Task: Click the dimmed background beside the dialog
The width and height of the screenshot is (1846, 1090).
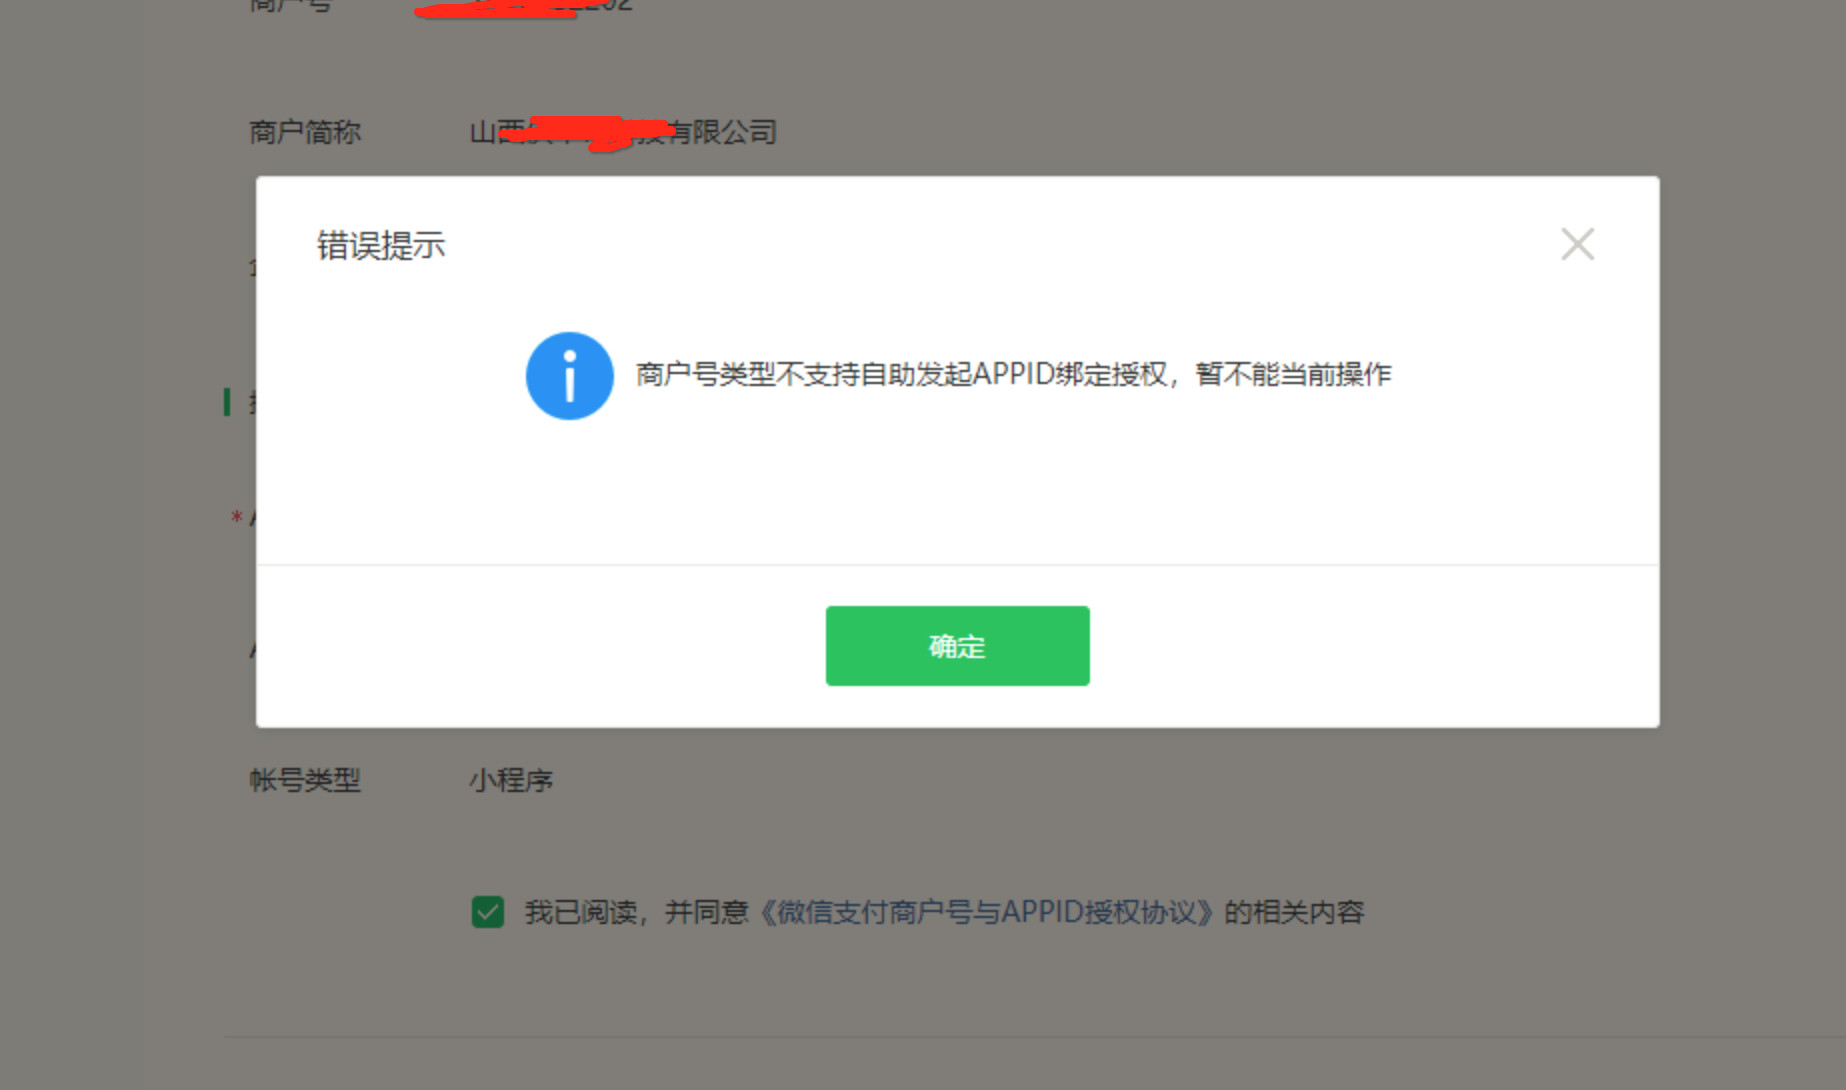Action: coord(1750,450)
